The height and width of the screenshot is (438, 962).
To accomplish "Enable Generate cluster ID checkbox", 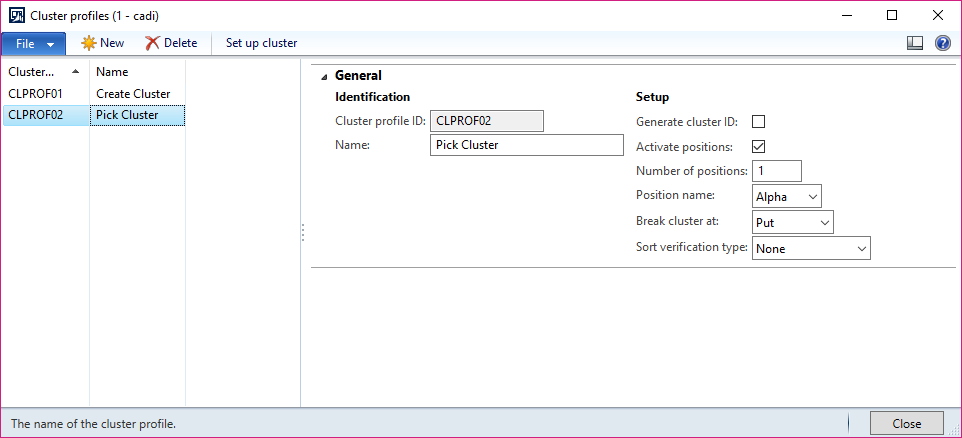I will pos(759,121).
